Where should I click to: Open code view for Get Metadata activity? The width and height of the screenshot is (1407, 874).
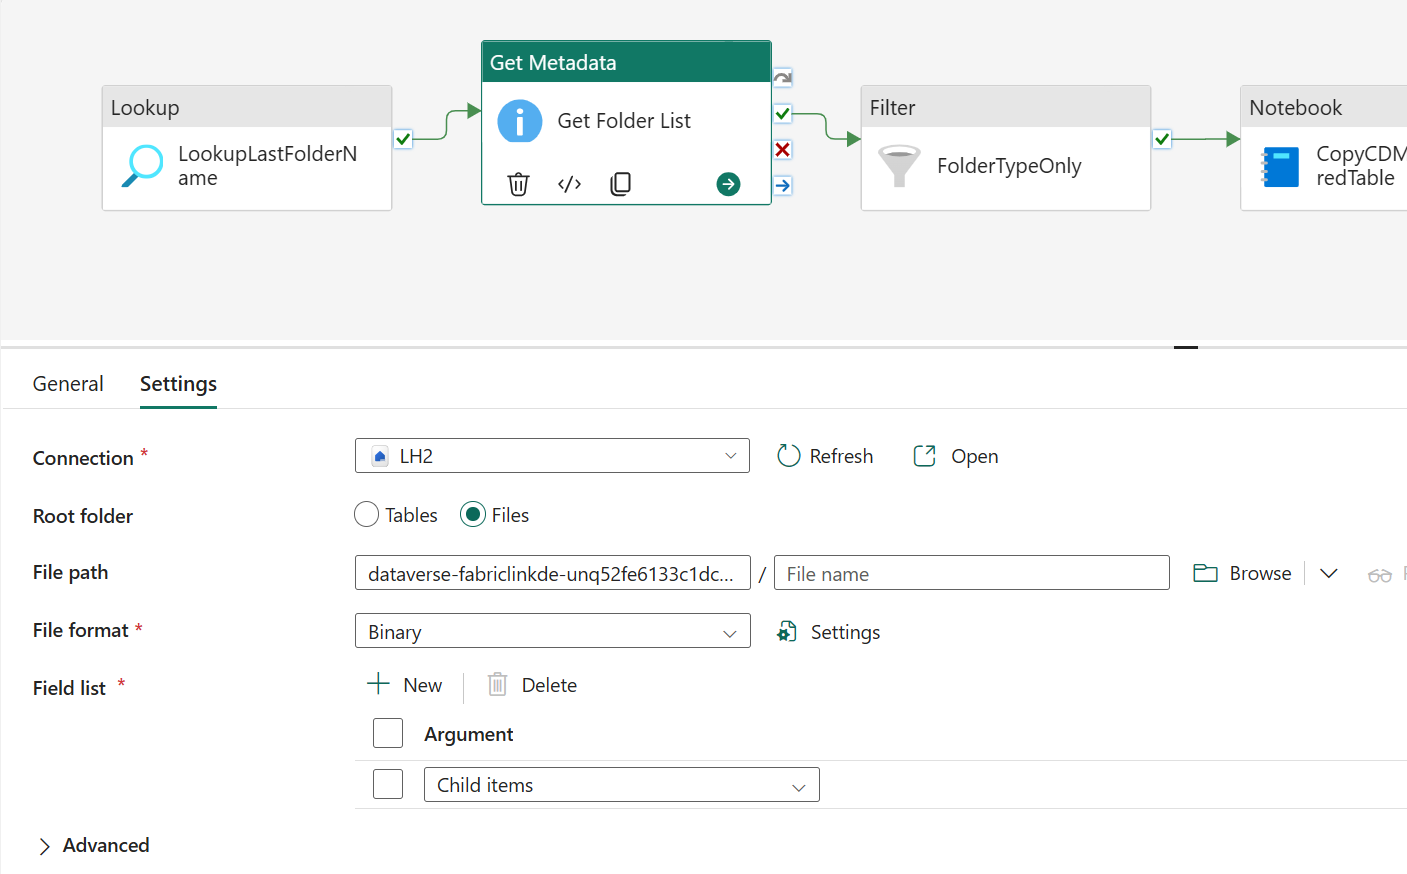click(569, 184)
